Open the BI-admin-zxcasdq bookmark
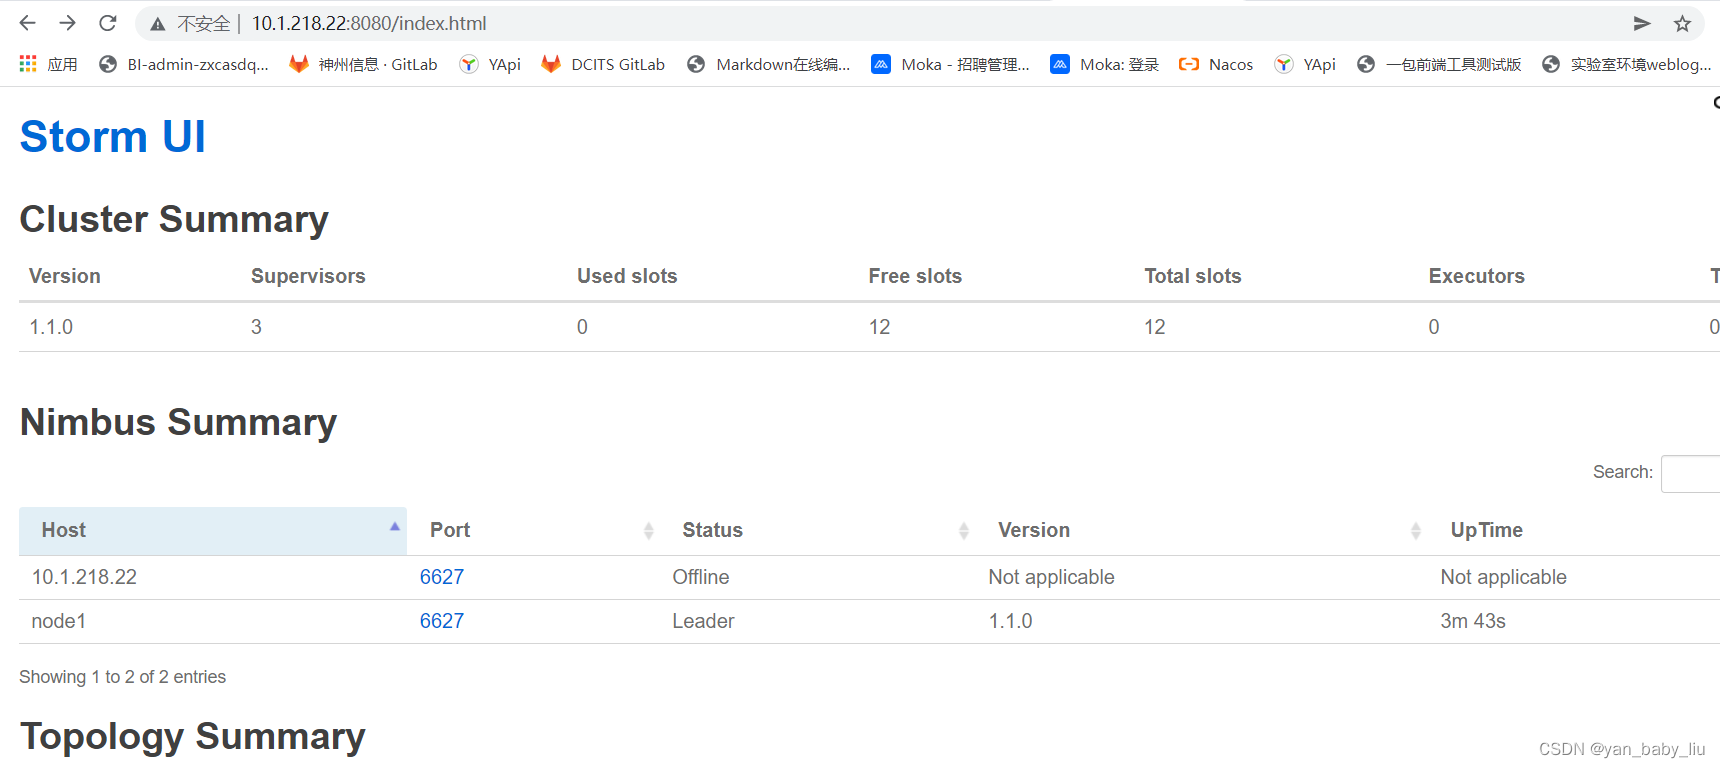This screenshot has height=768, width=1720. pos(184,64)
